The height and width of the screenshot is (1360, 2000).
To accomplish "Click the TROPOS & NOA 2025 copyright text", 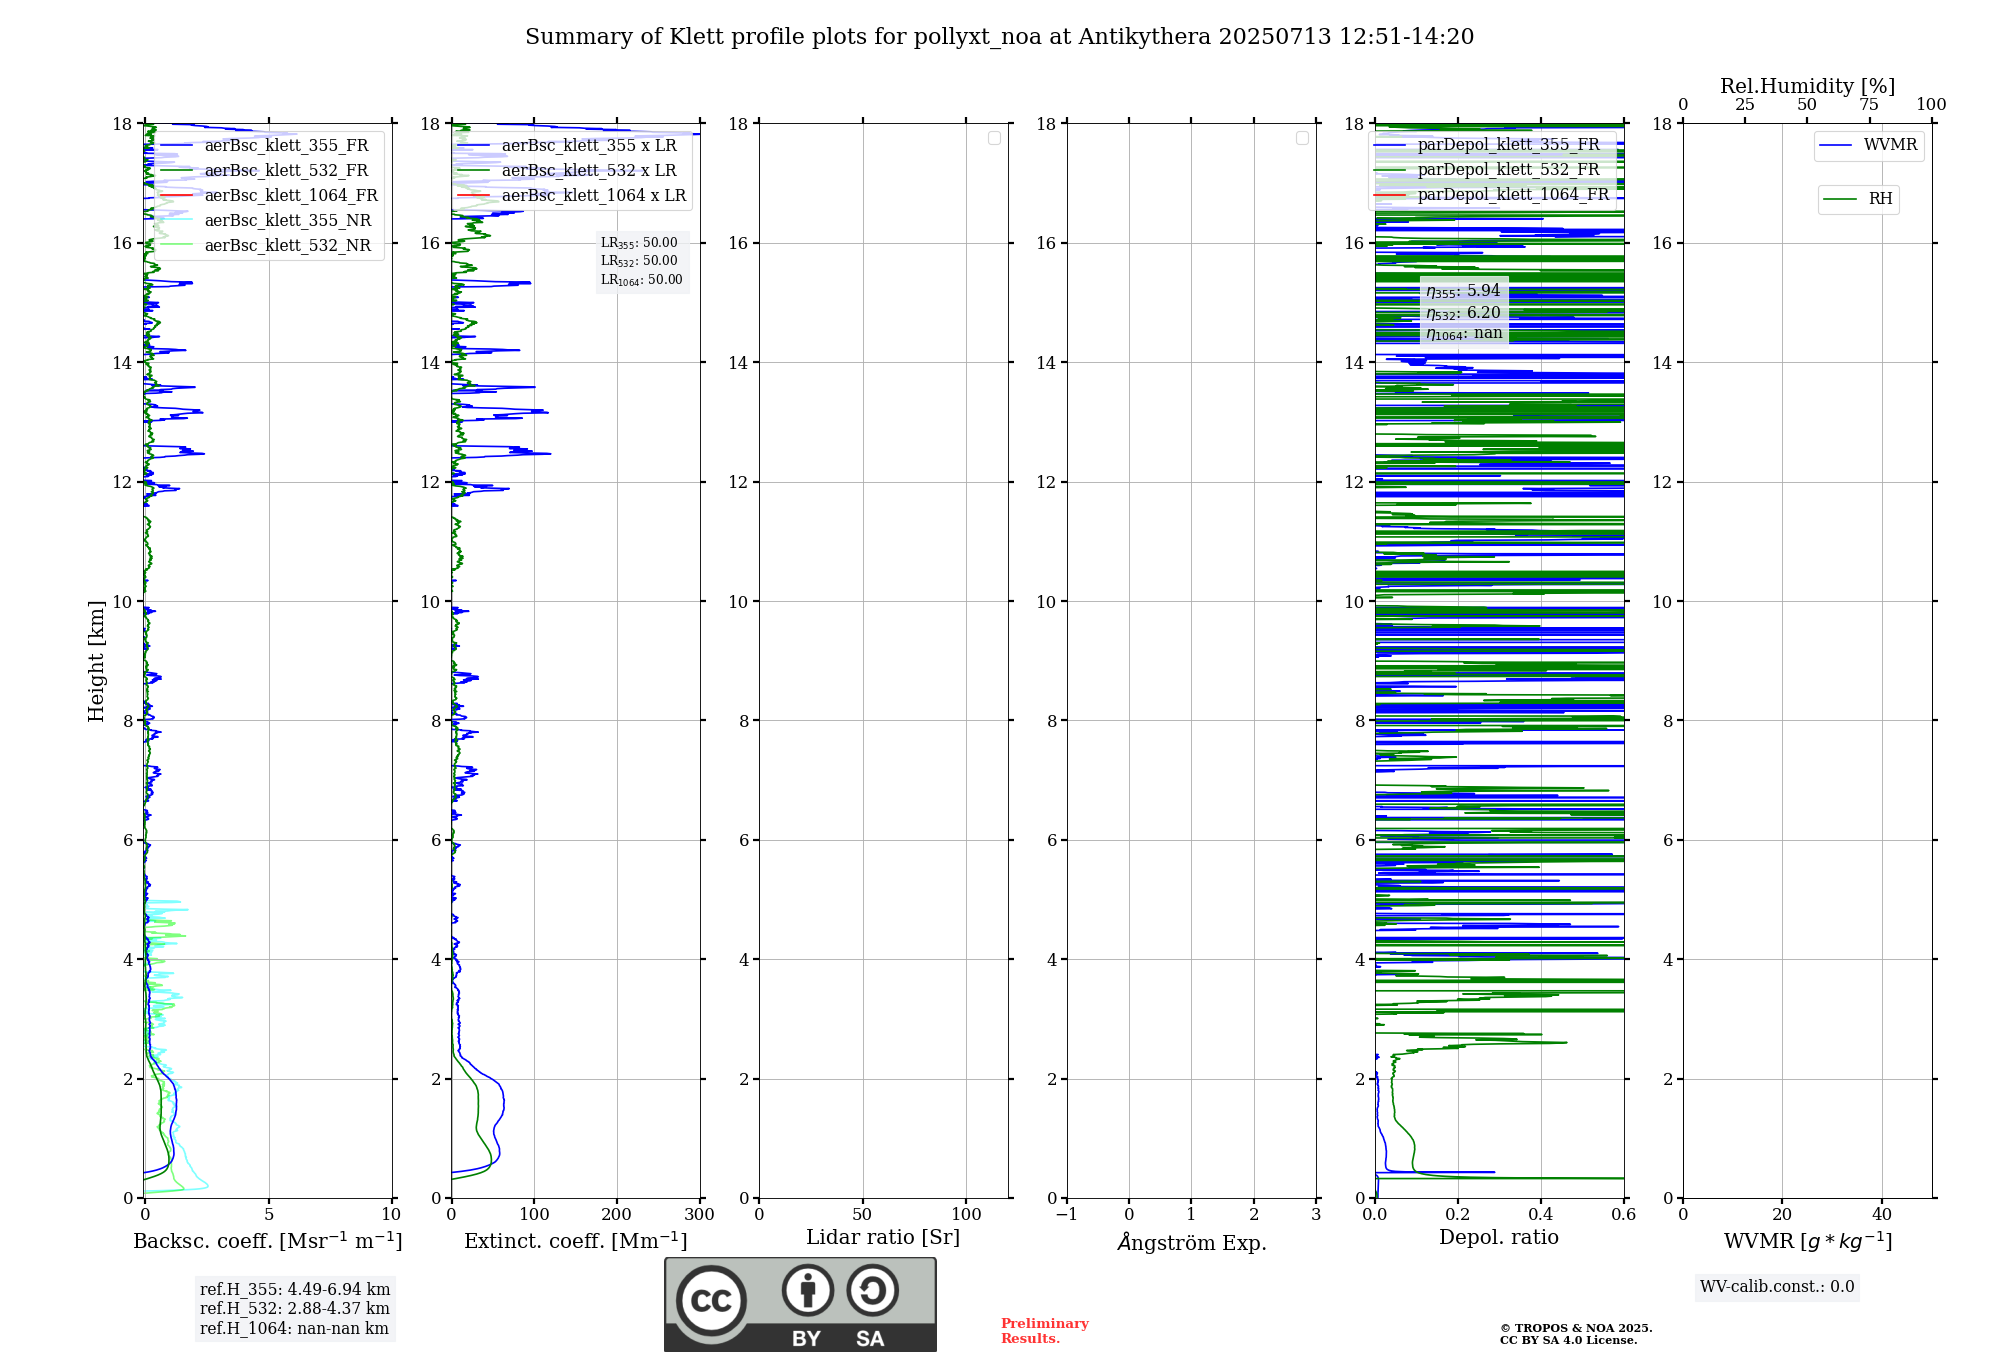I will 1576,1329.
